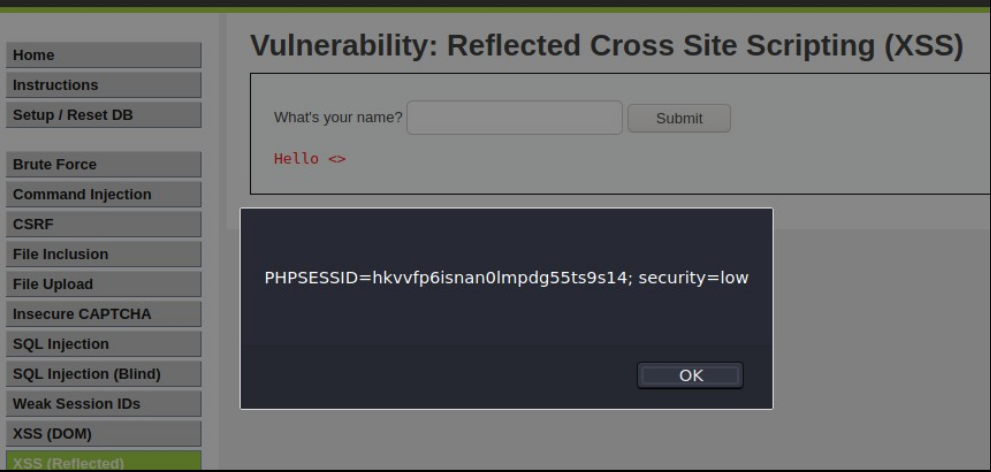Open the CSRF vulnerability page
Viewport: 991px width, 472px height.
[104, 224]
